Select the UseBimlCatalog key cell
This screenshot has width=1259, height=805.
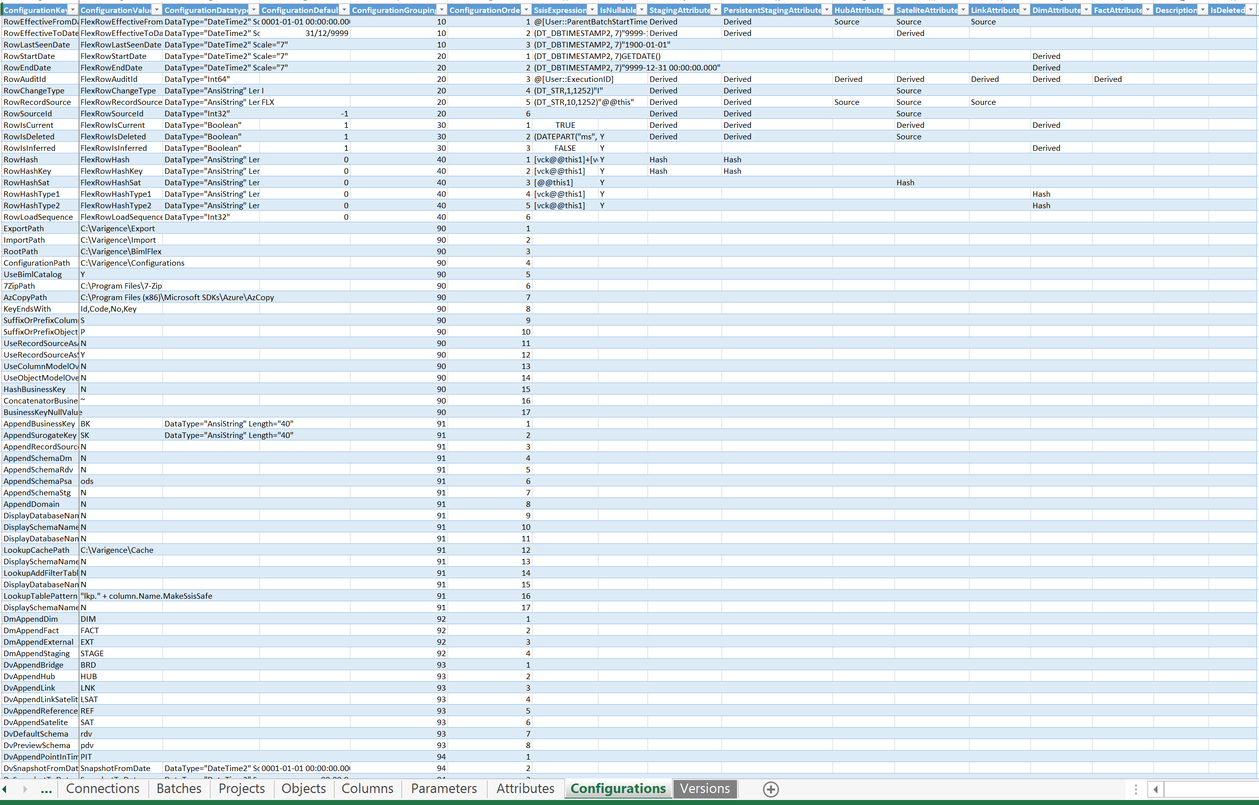click(39, 274)
